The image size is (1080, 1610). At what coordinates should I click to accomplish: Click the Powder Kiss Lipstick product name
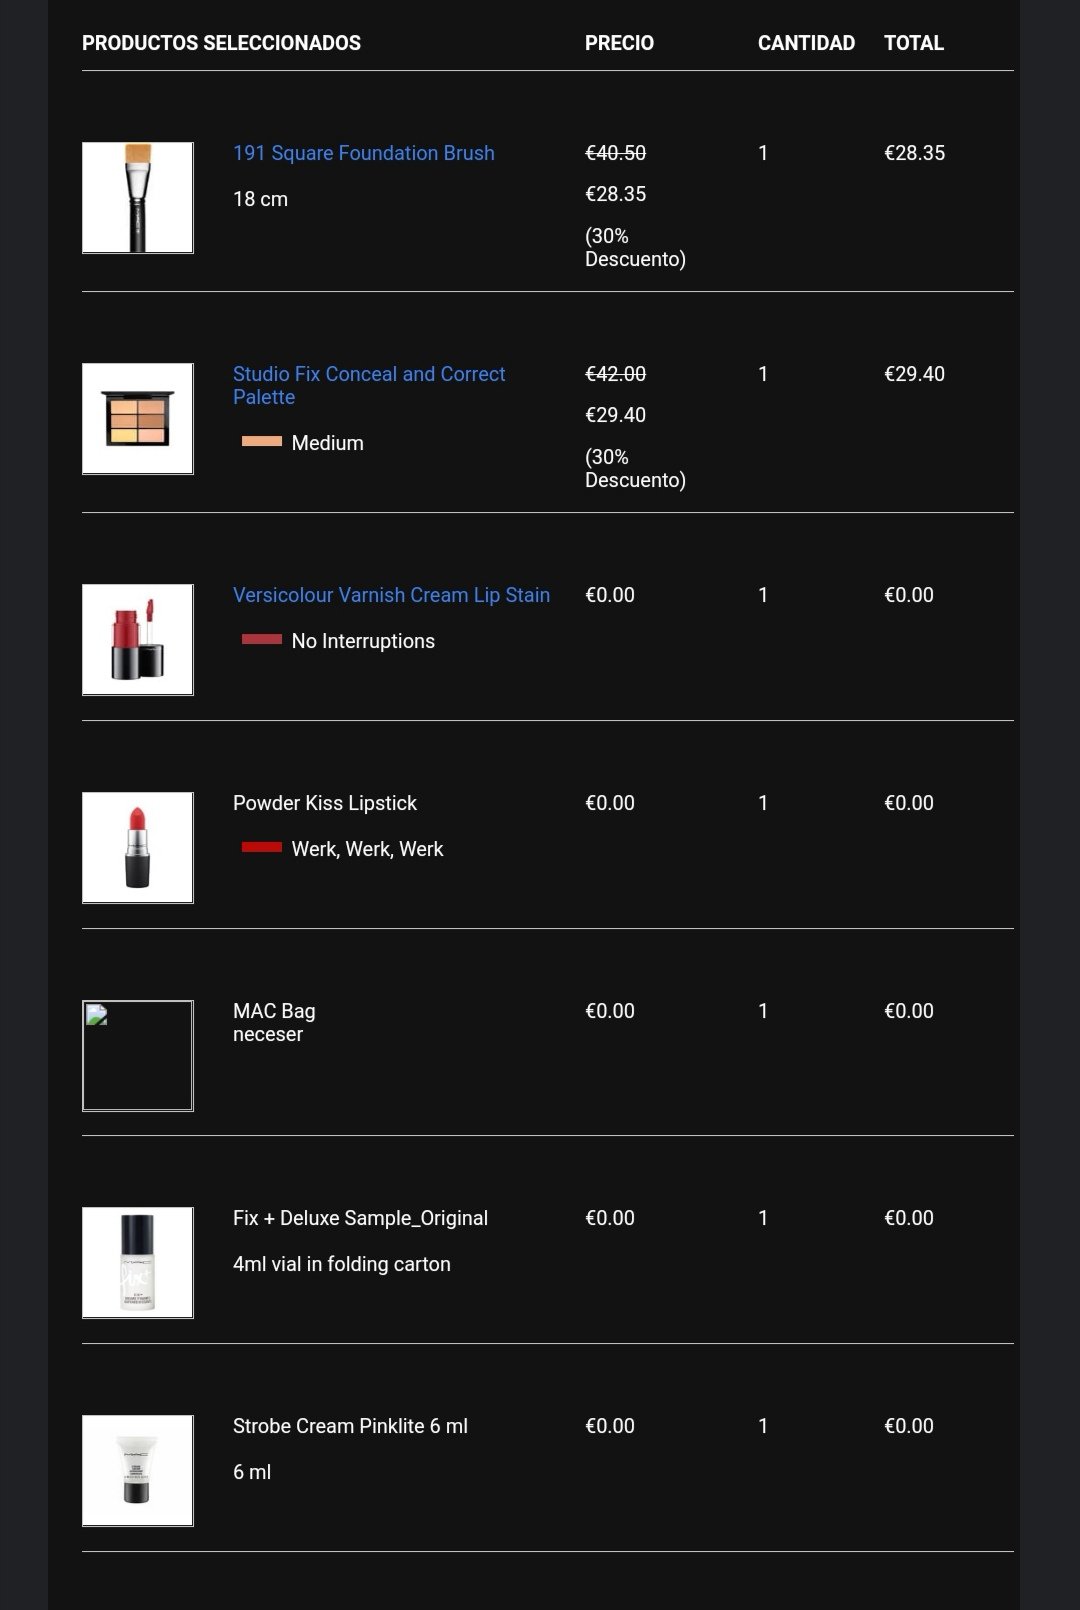[325, 803]
